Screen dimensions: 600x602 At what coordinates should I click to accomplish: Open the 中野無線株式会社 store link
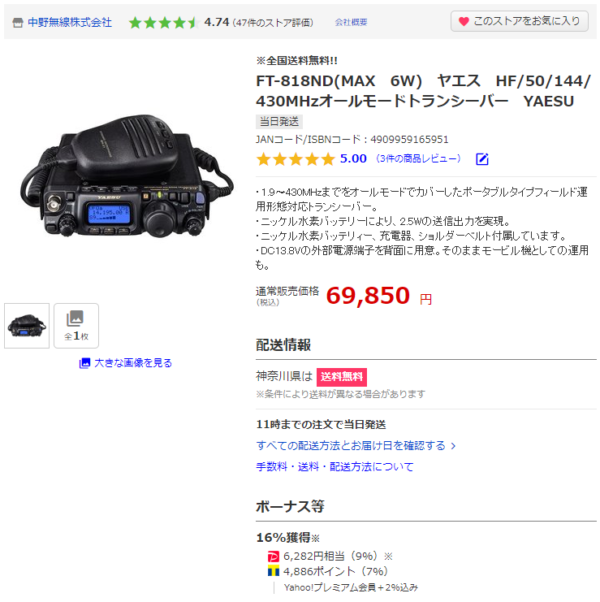69,22
